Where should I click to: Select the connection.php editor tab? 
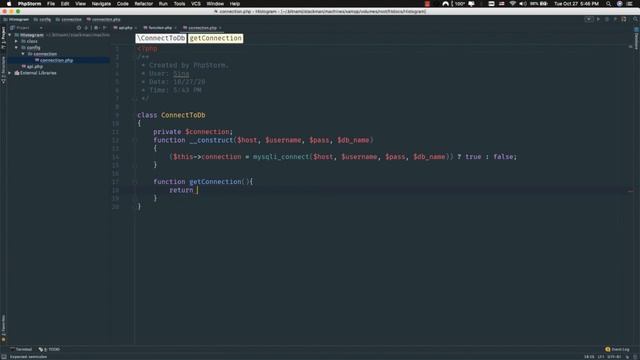click(x=201, y=28)
